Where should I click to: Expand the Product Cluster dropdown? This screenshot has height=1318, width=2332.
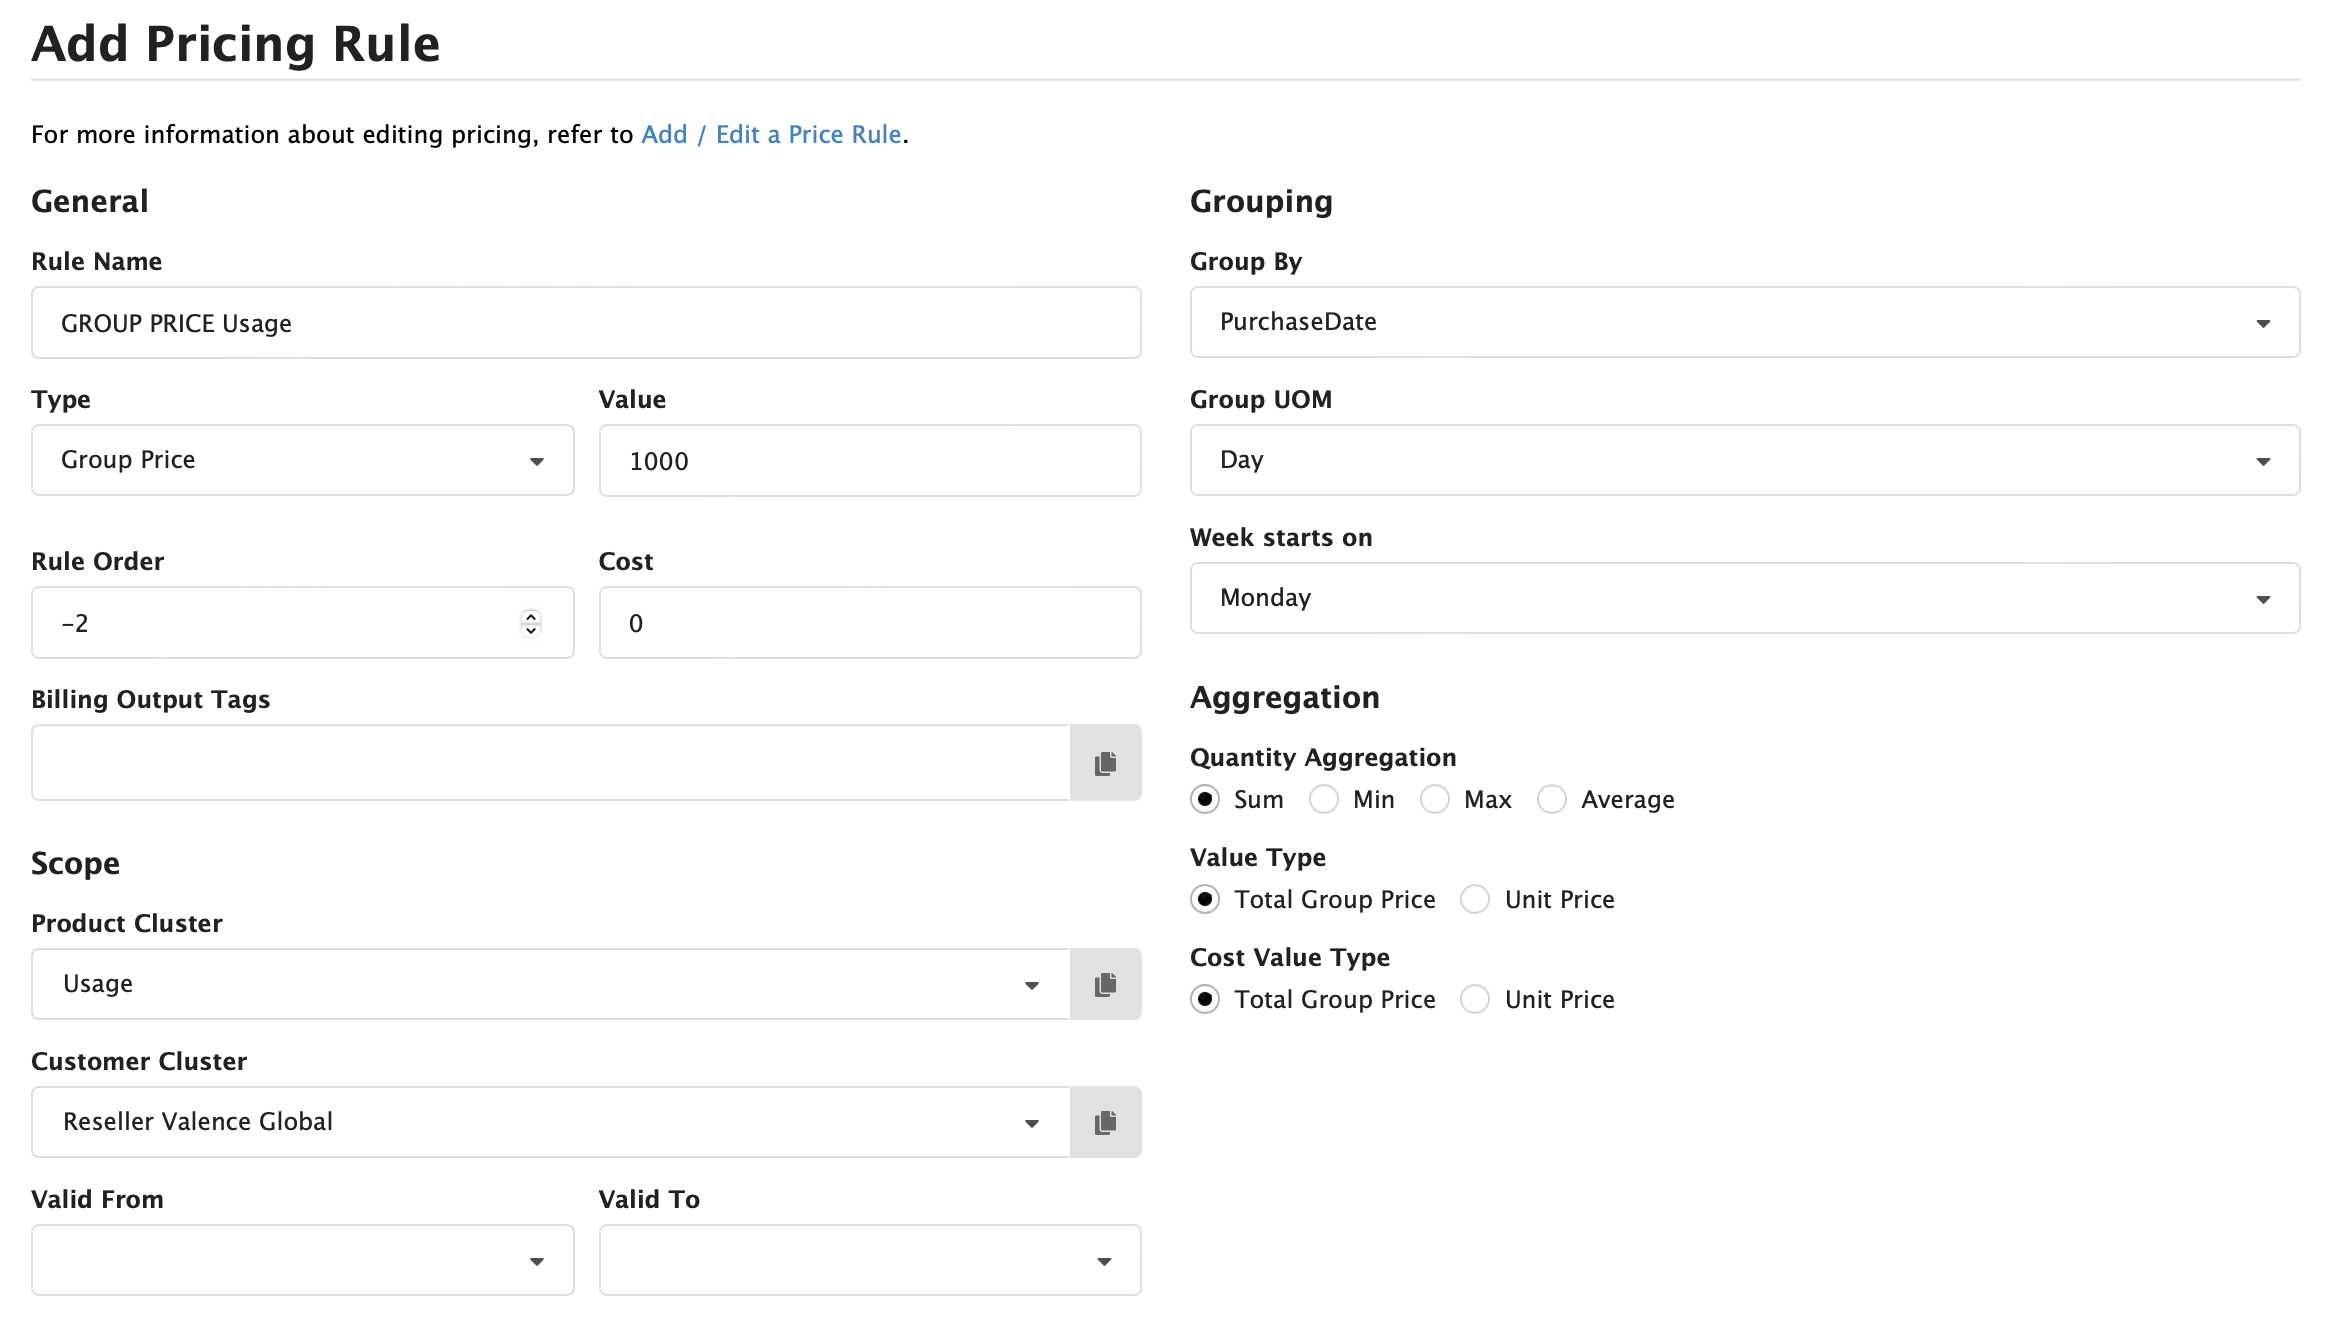pos(1033,984)
